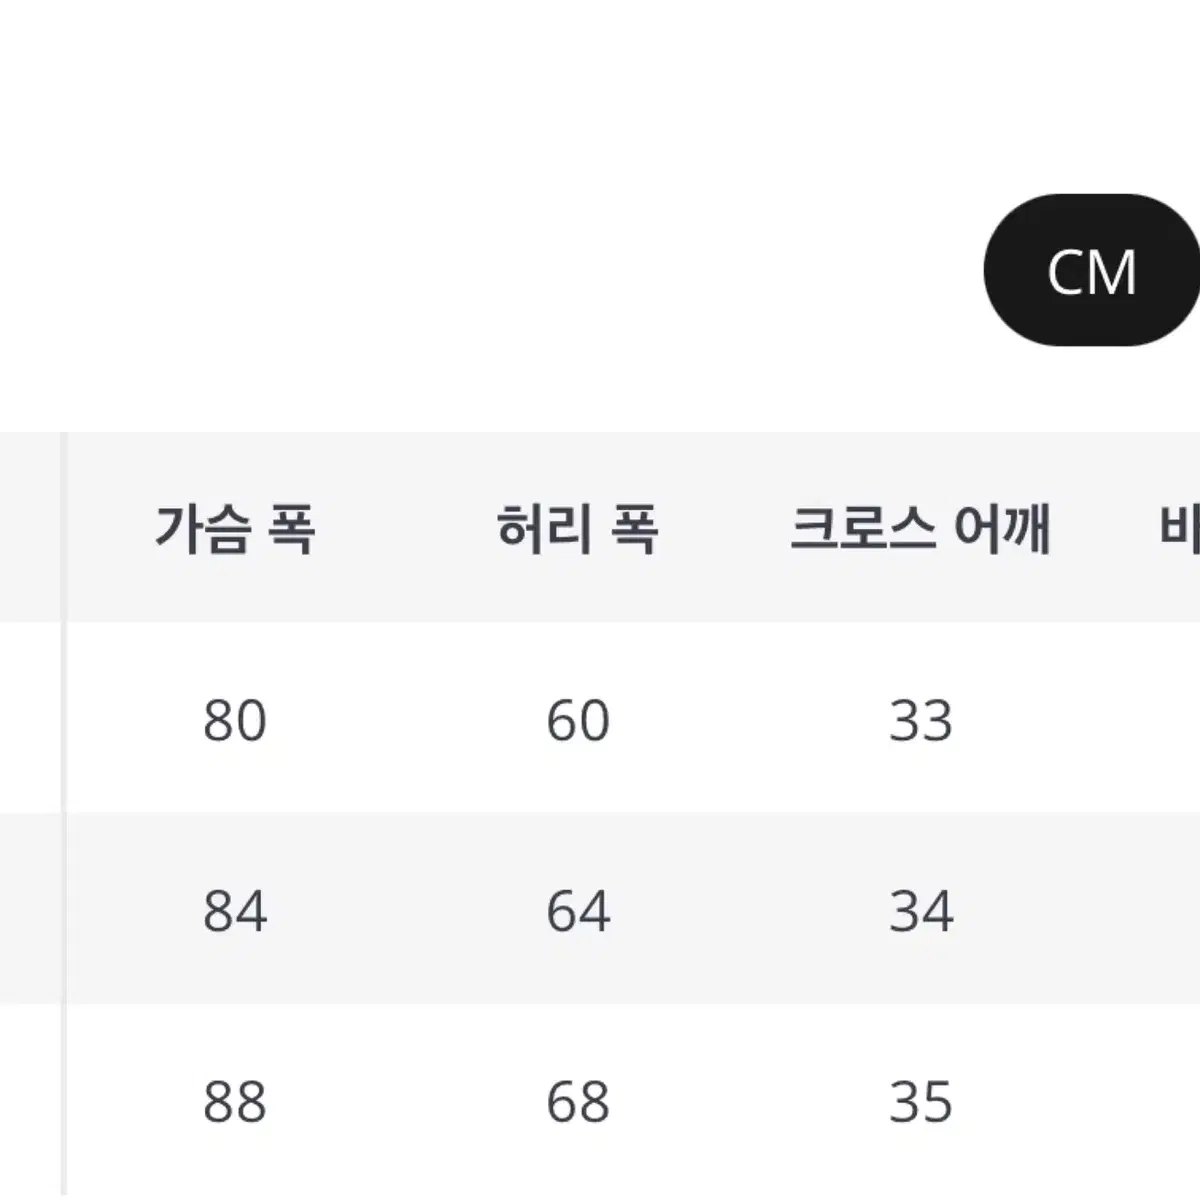Click cross shoulder value 35
This screenshot has width=1200, height=1200.
point(921,1102)
